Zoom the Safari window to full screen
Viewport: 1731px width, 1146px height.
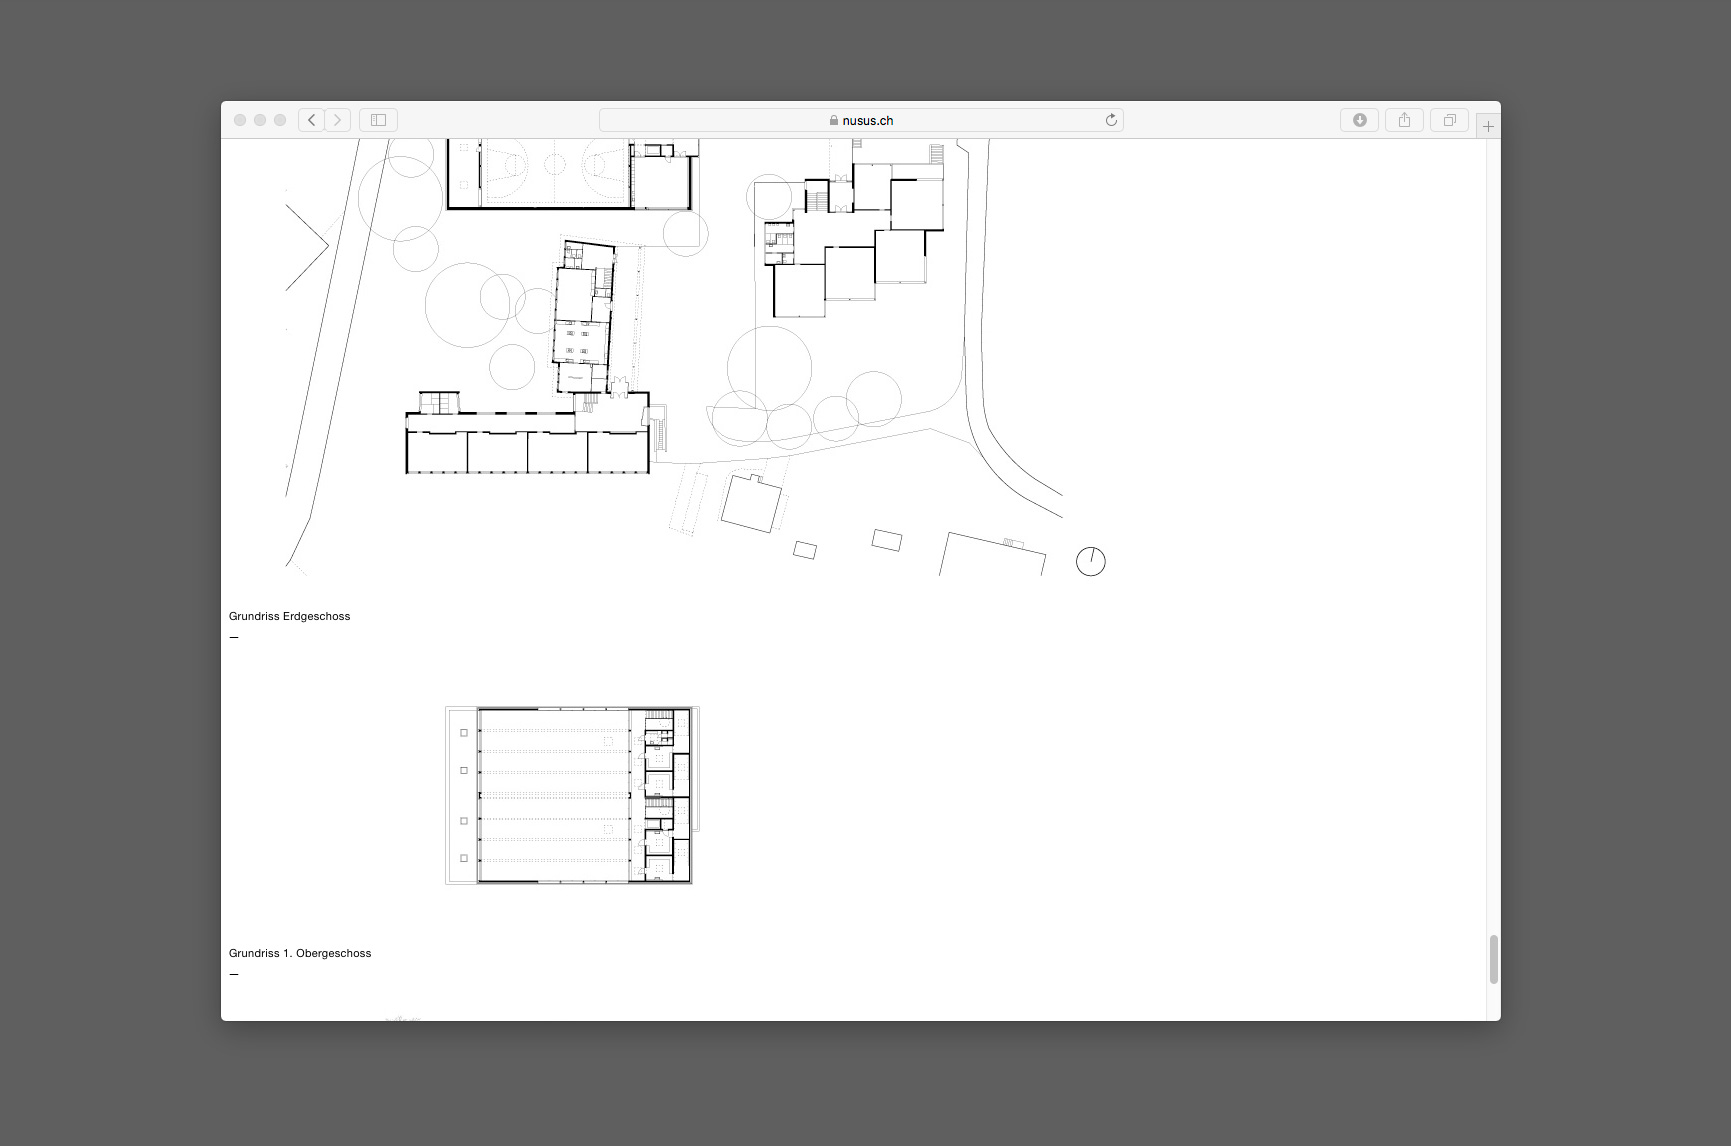(x=280, y=120)
